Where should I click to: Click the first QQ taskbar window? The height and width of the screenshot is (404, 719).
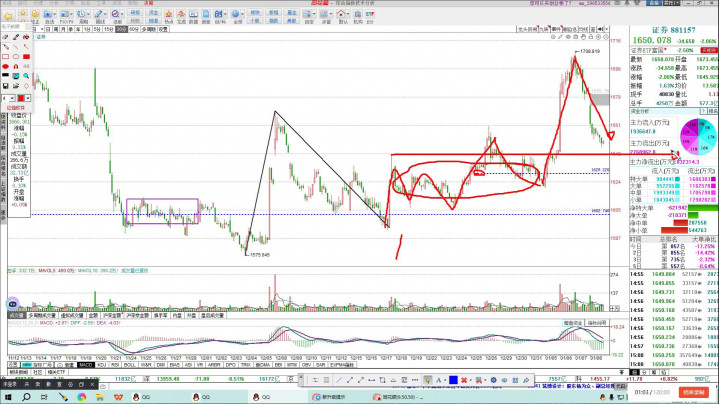coord(142,397)
